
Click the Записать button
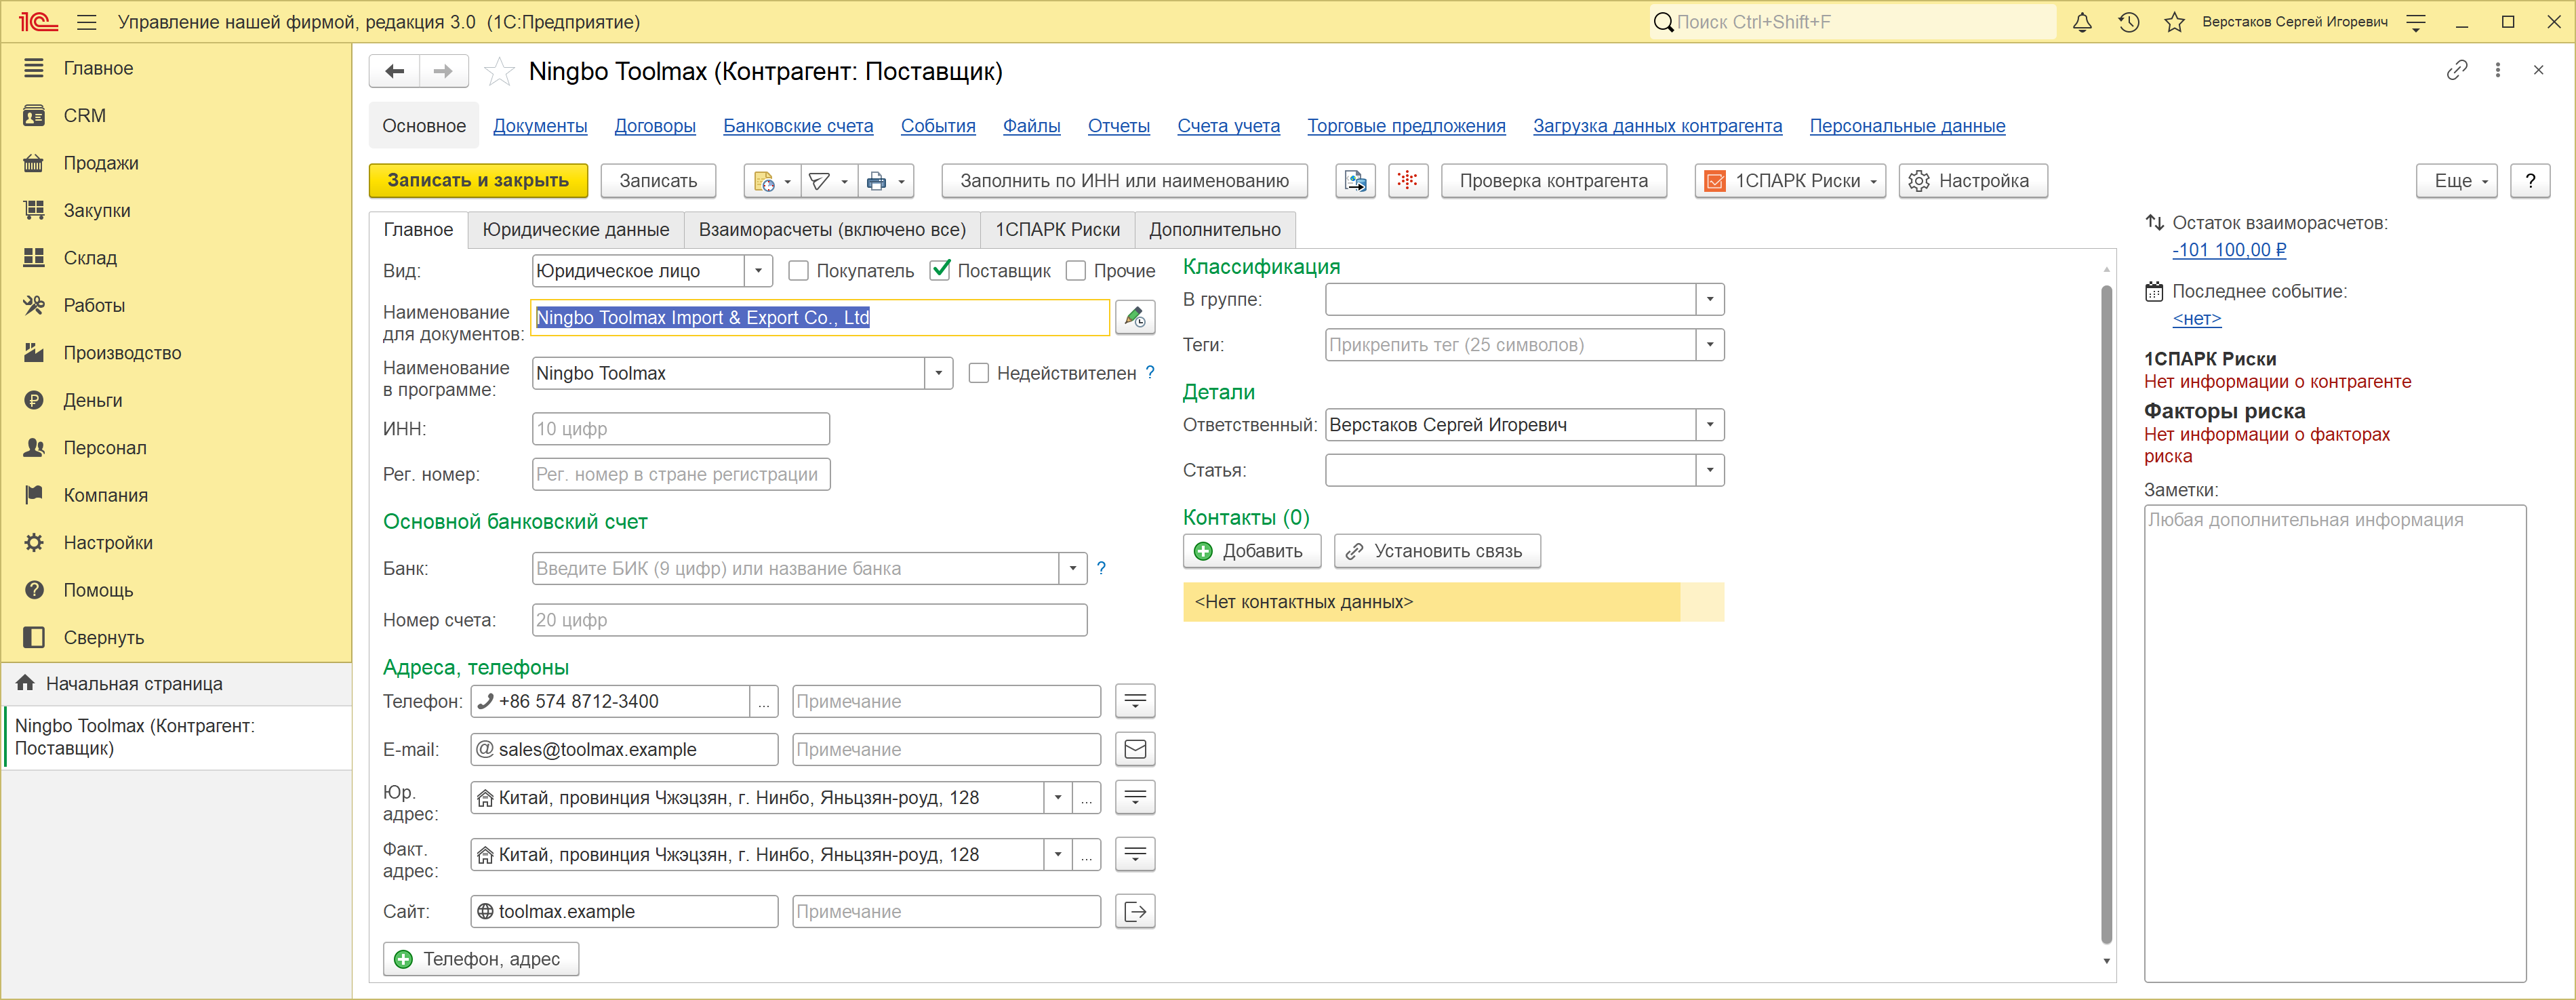[x=658, y=181]
